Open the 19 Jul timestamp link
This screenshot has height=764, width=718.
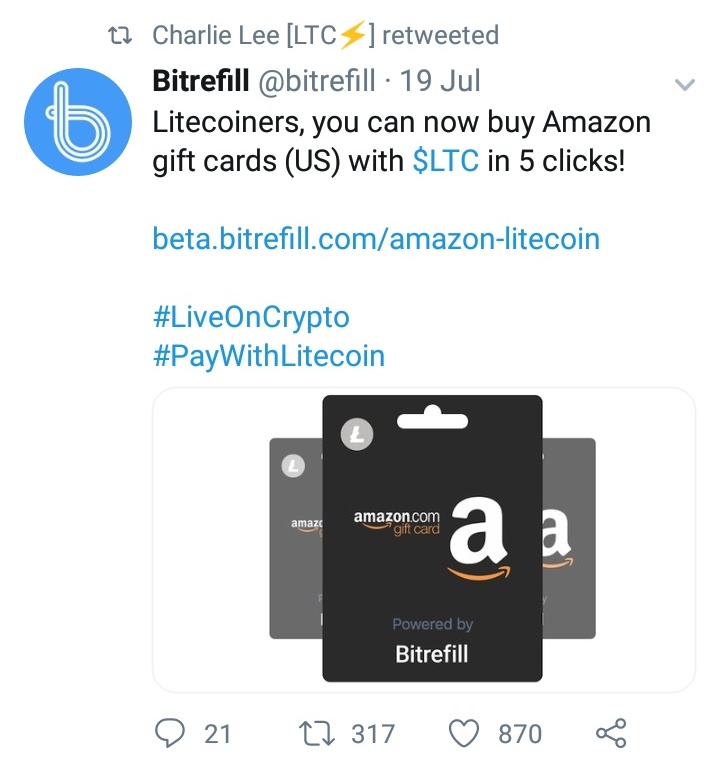point(440,80)
